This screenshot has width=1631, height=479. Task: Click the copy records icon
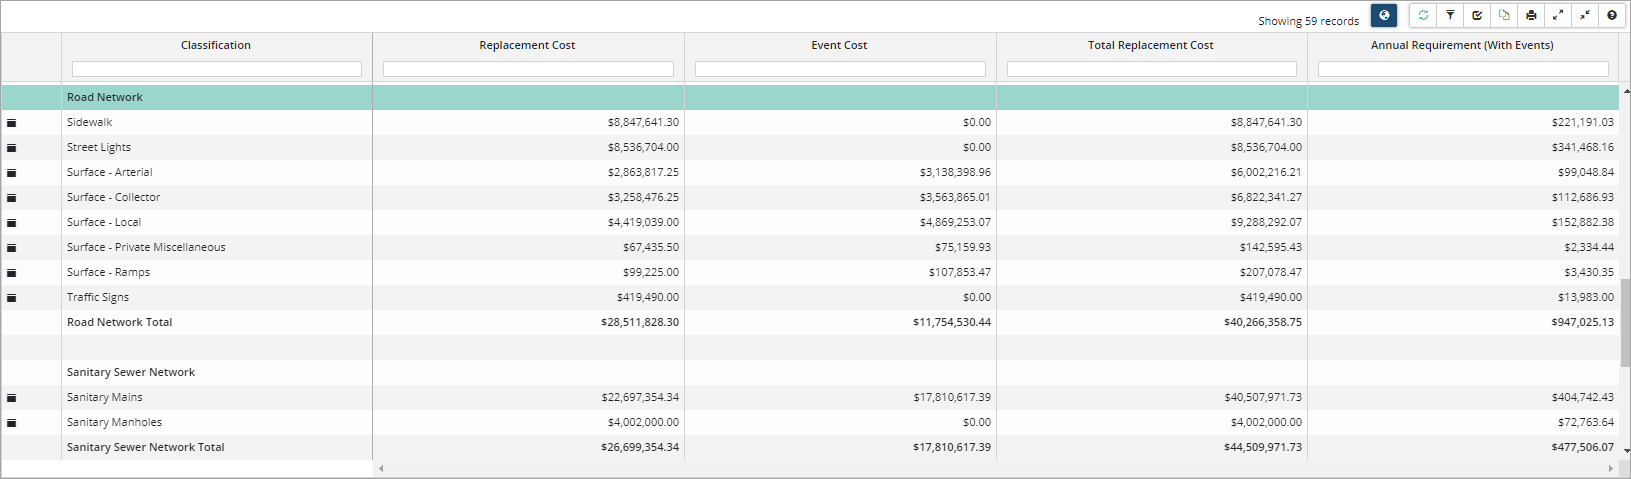[x=1504, y=15]
